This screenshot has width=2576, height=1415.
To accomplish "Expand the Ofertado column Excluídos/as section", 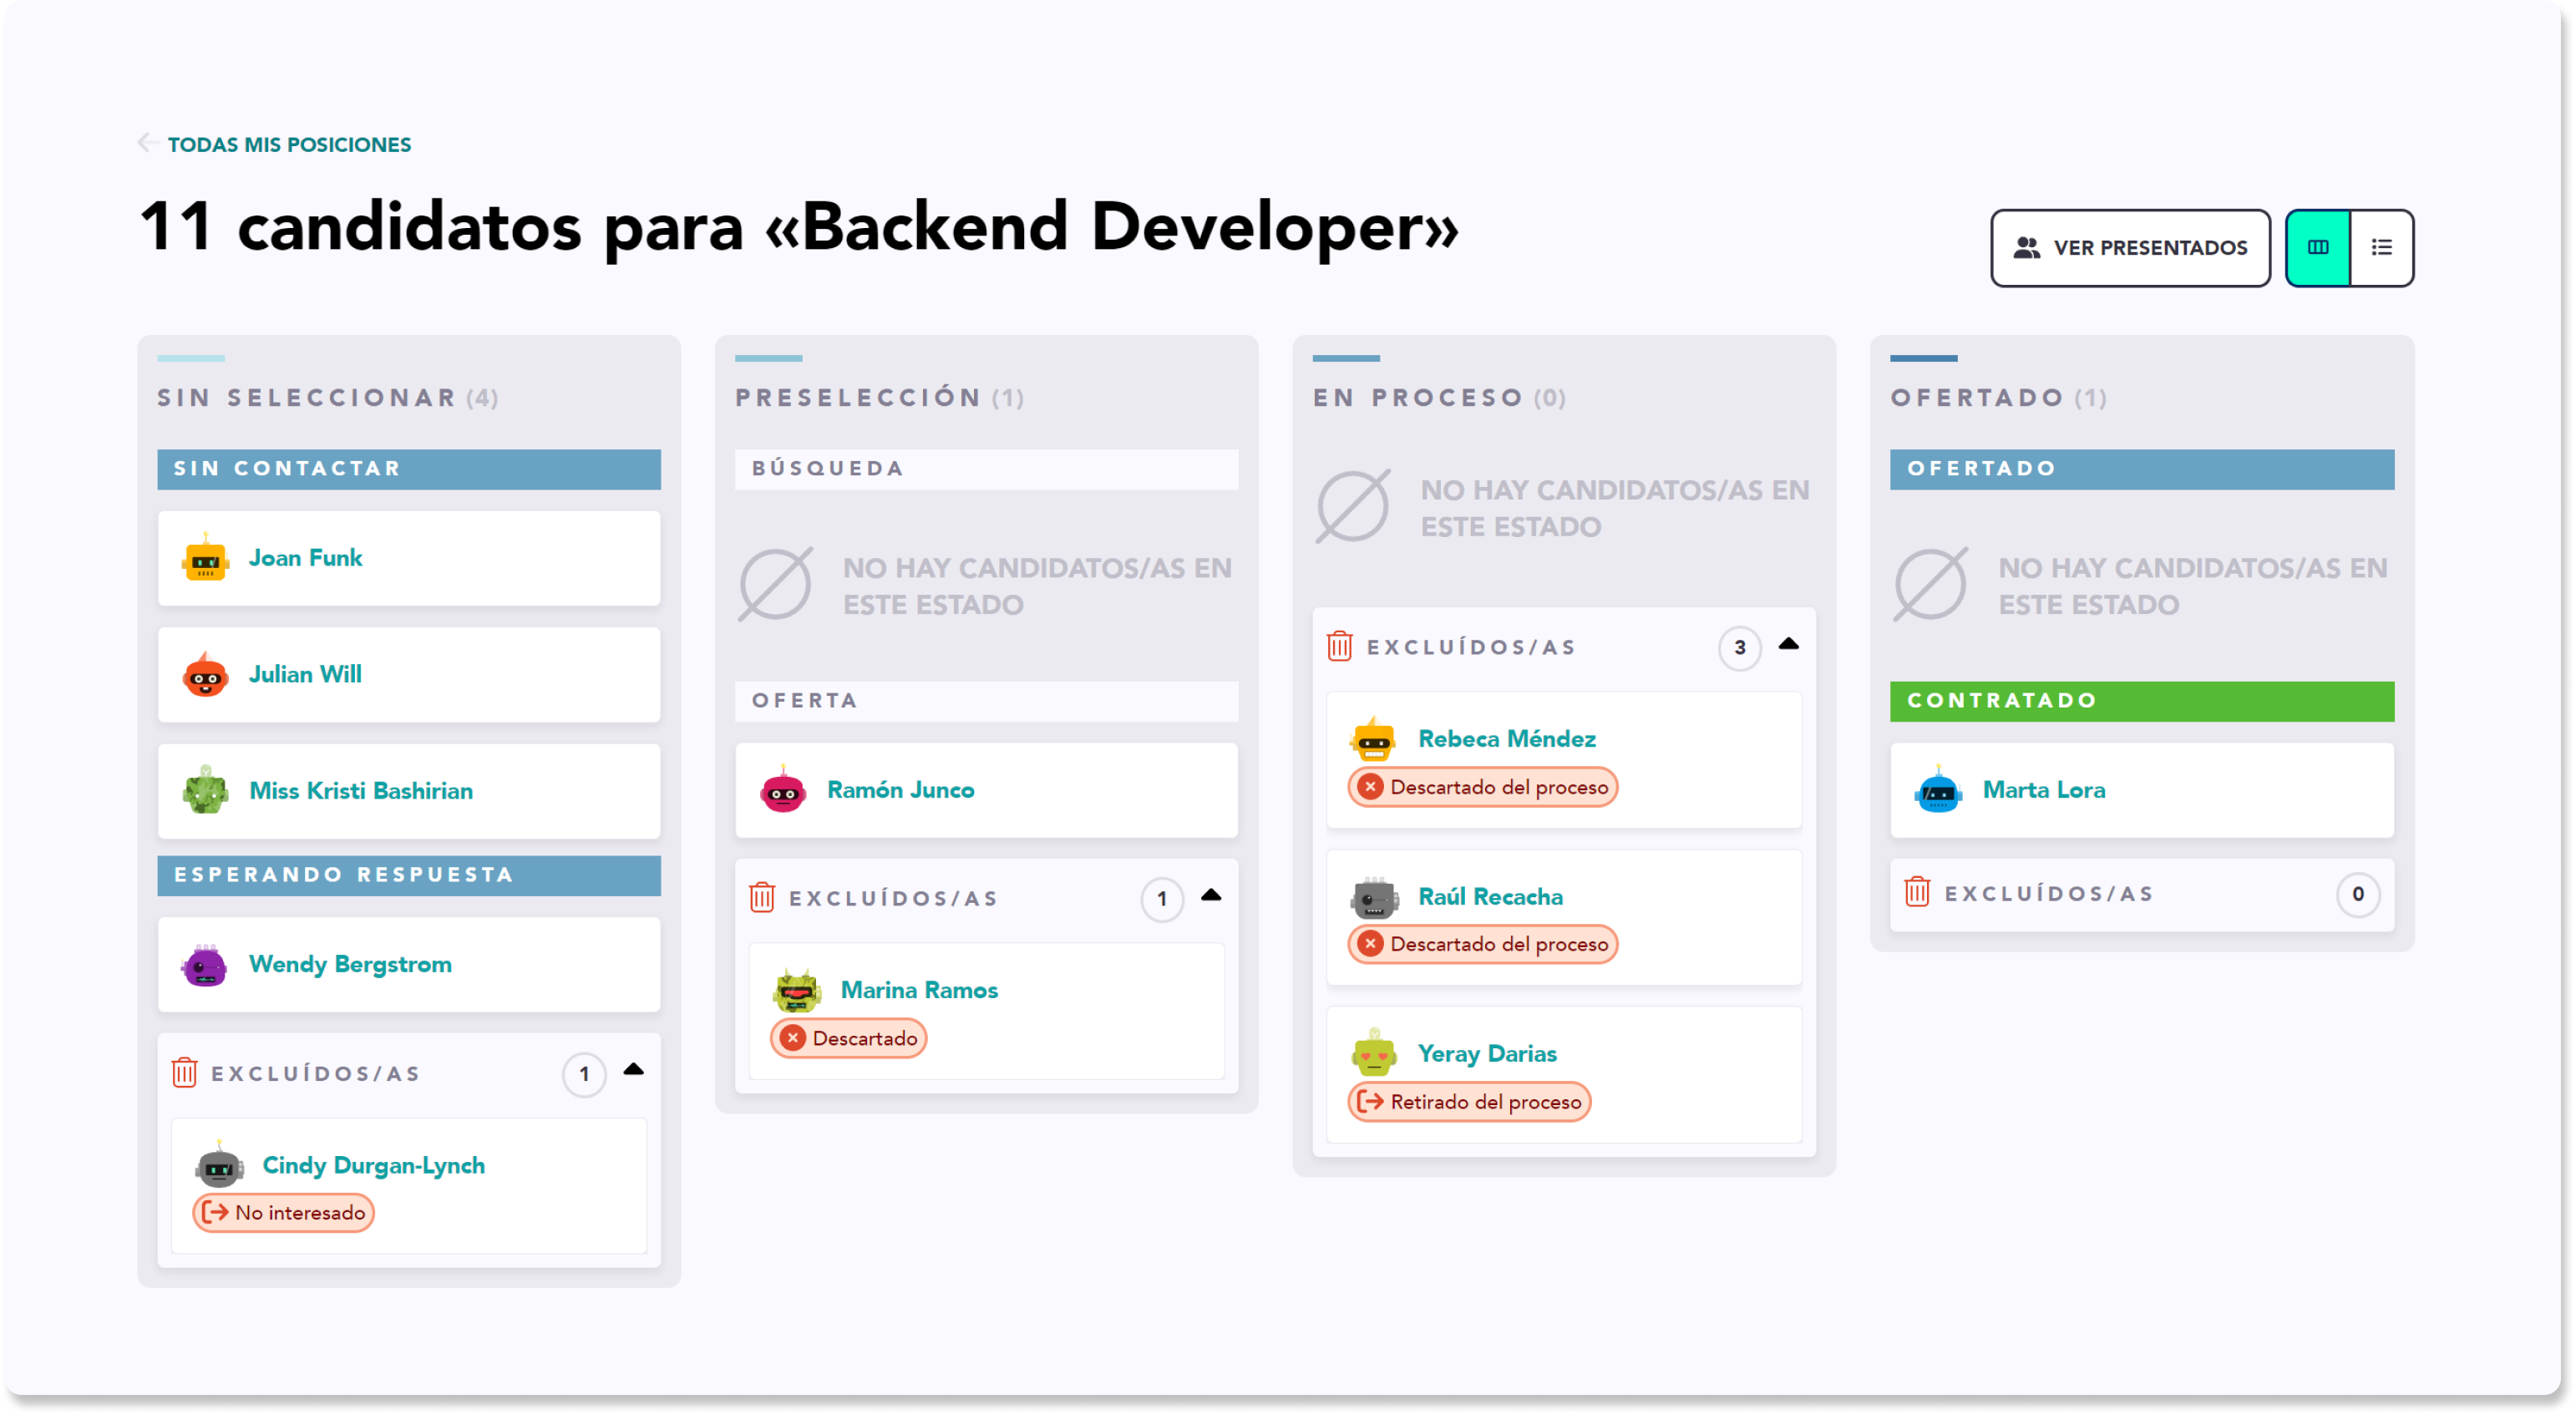I will (2142, 894).
